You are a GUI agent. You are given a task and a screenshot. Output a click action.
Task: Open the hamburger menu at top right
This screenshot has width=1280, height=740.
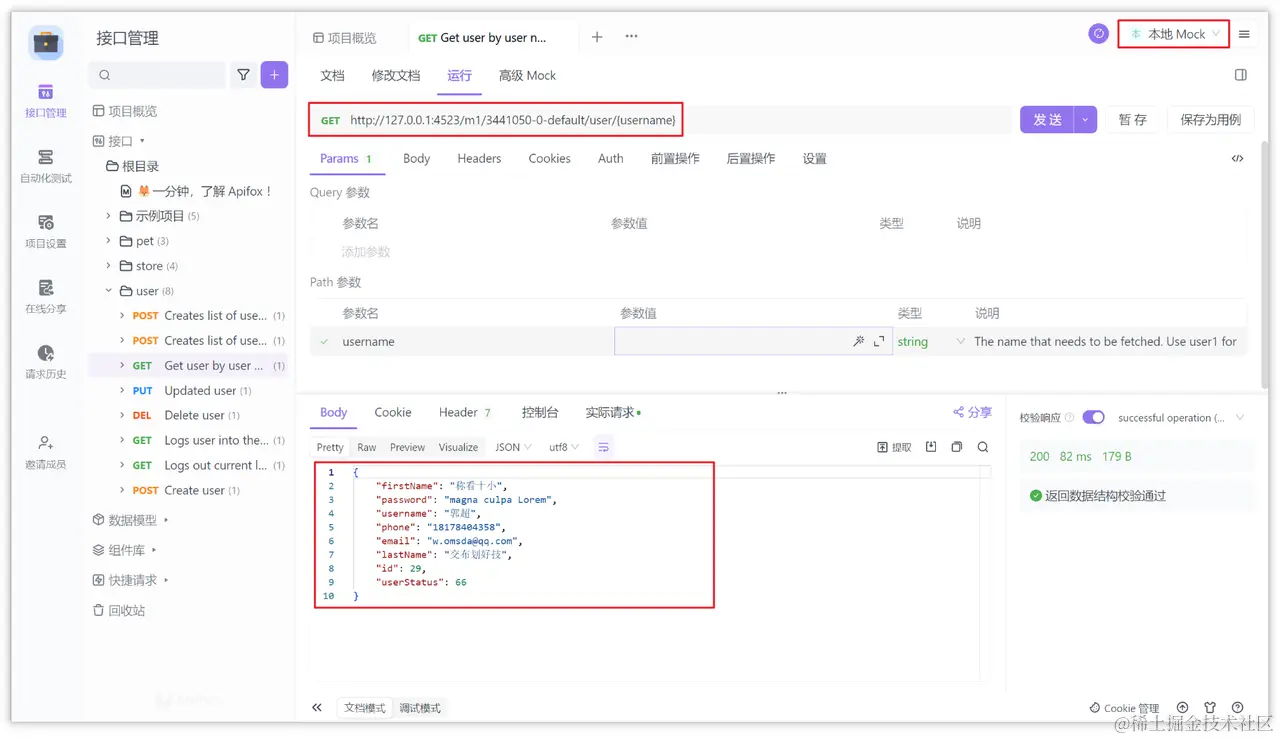(1244, 34)
